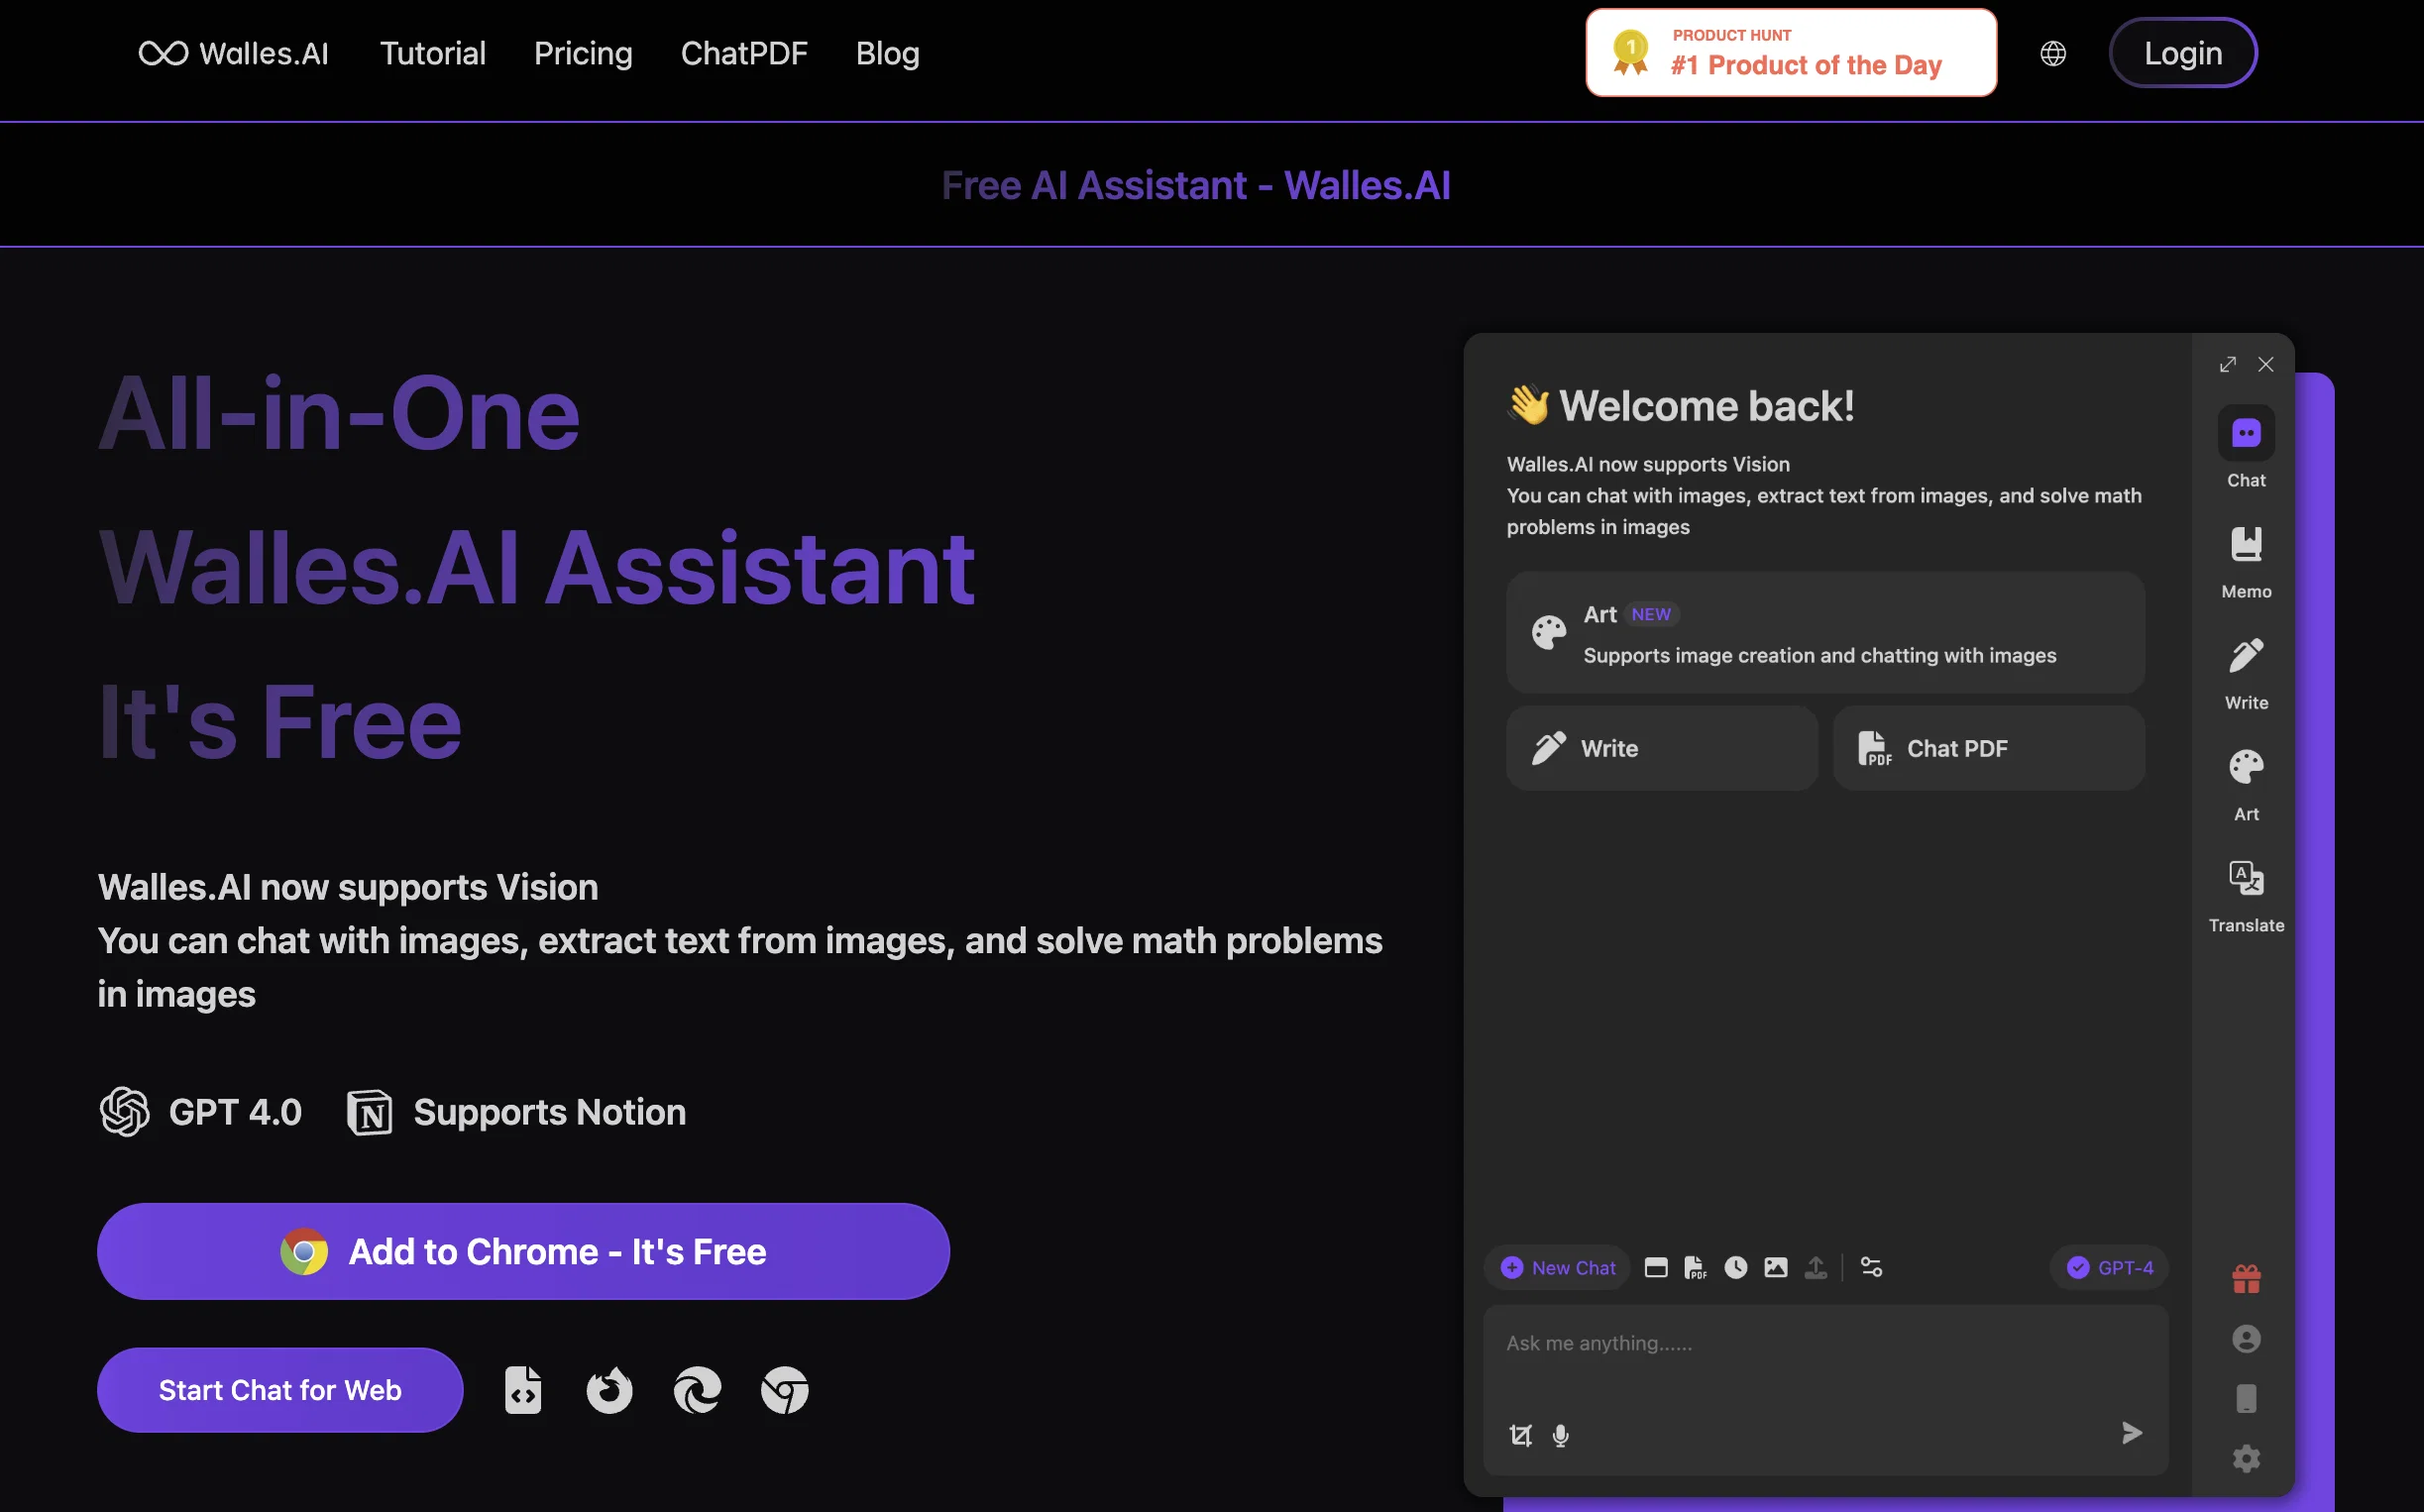
Task: Click the webpage window icon in the chat toolbar
Action: point(1656,1267)
